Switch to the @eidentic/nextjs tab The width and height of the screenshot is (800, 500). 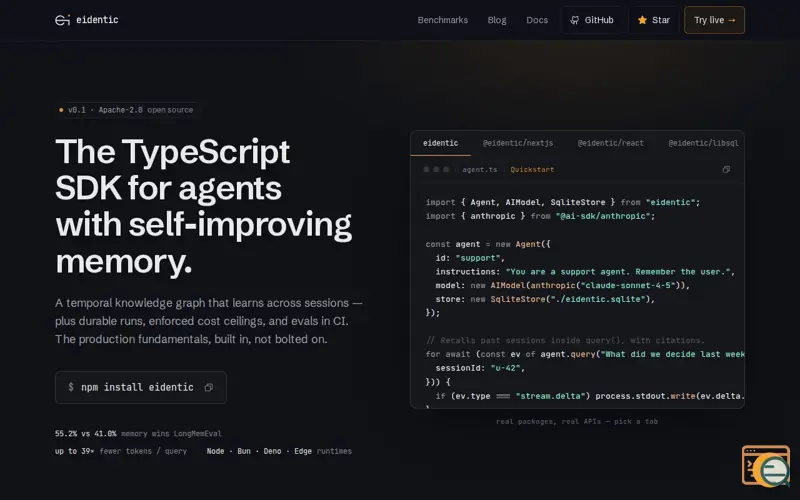click(x=517, y=143)
